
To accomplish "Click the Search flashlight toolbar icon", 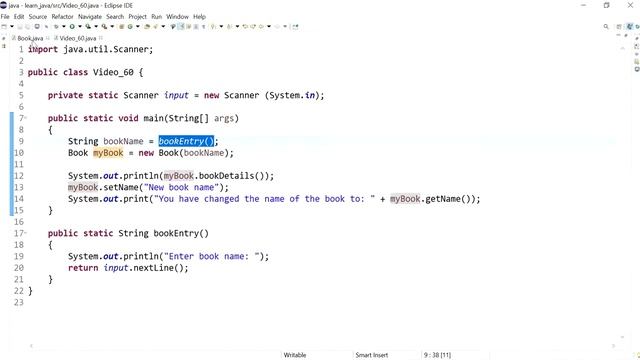I will pos(155,27).
